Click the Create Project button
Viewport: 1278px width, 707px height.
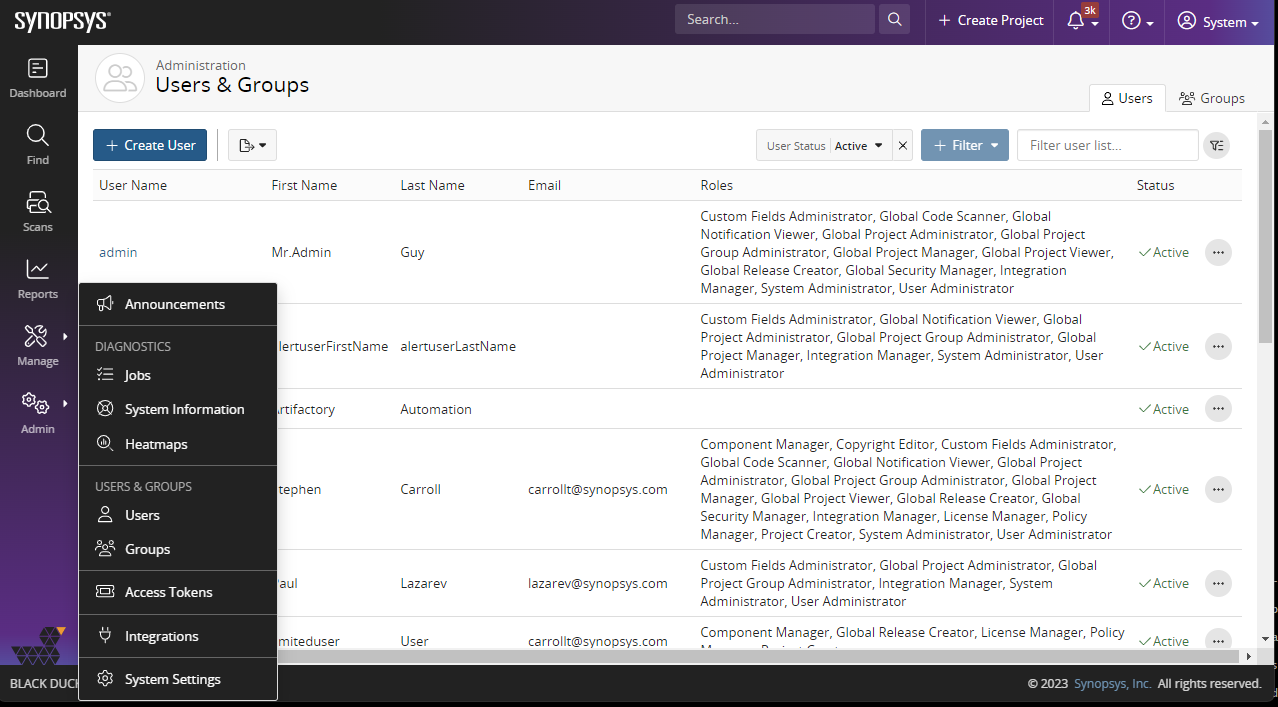point(990,20)
